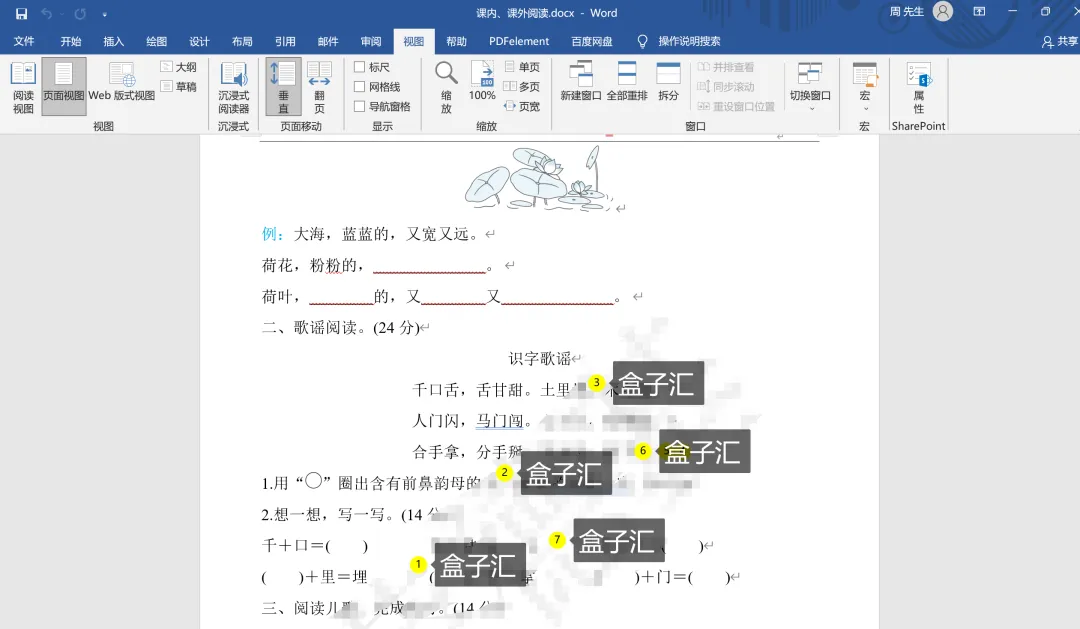The width and height of the screenshot is (1080, 629).
Task: Toggle gridlines checkbox (网格线)
Action: tap(360, 87)
